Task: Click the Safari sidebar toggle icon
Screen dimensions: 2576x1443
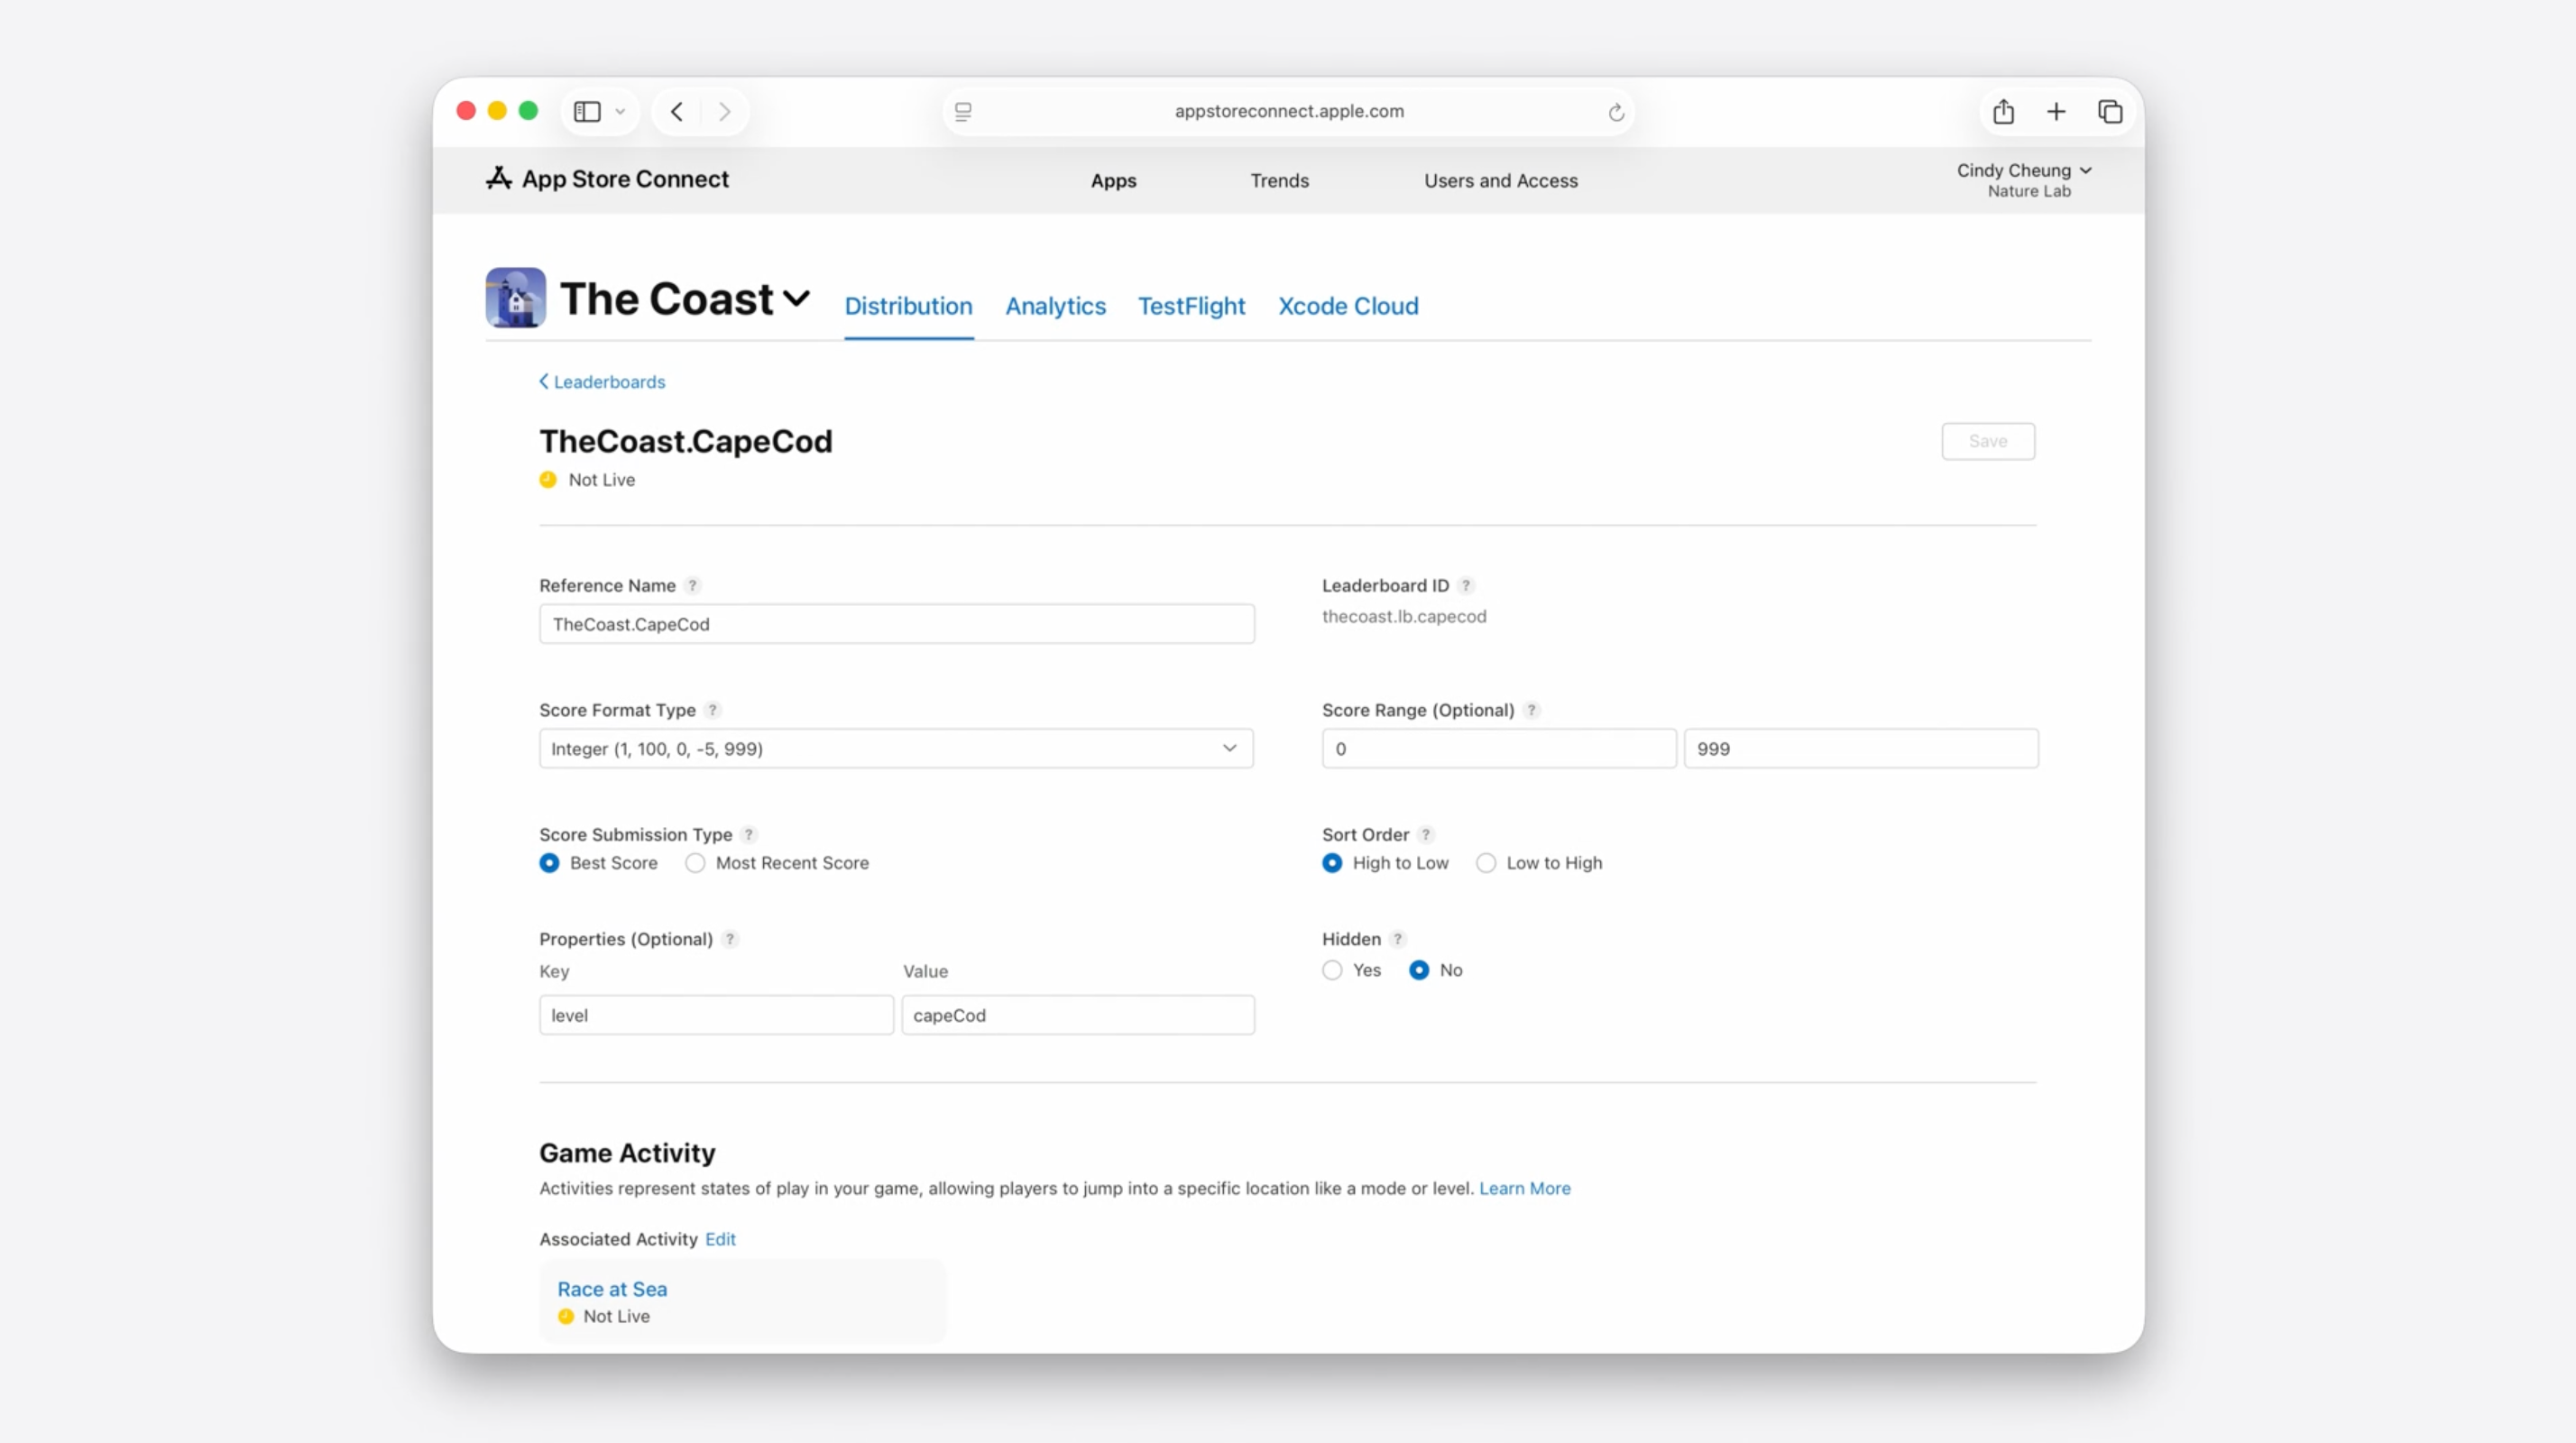Action: (587, 111)
